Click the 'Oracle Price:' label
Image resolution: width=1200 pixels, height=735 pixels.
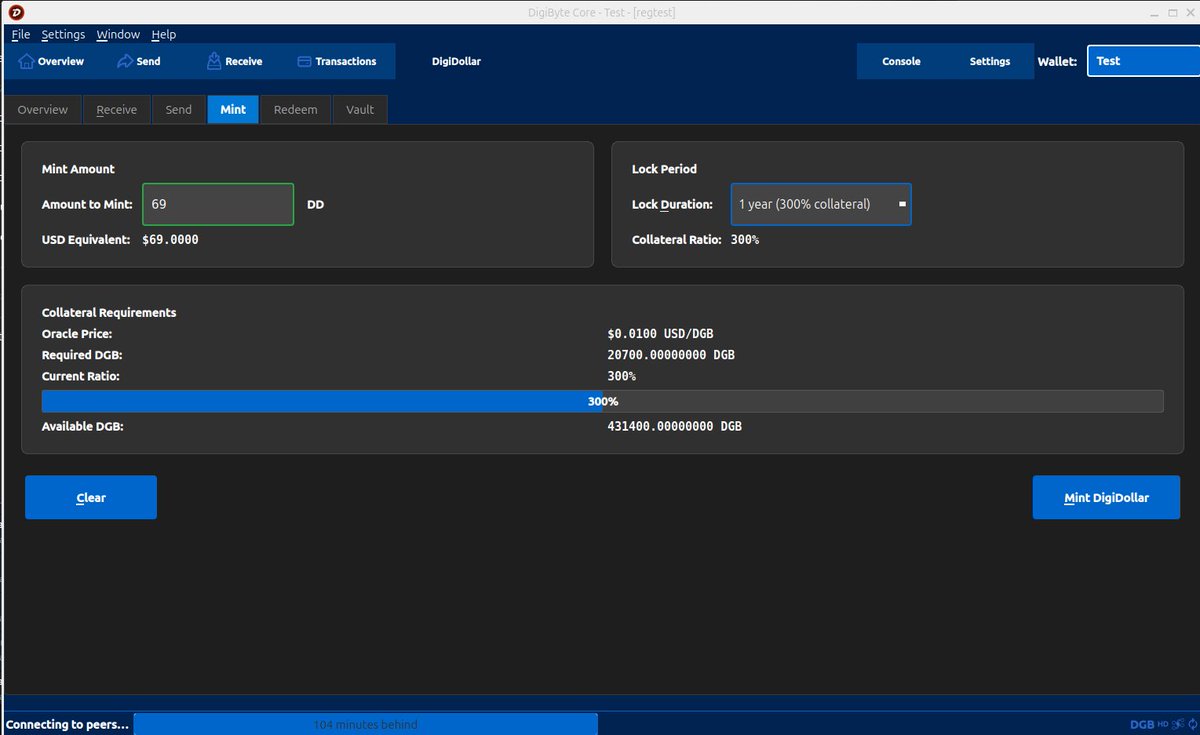click(x=77, y=334)
